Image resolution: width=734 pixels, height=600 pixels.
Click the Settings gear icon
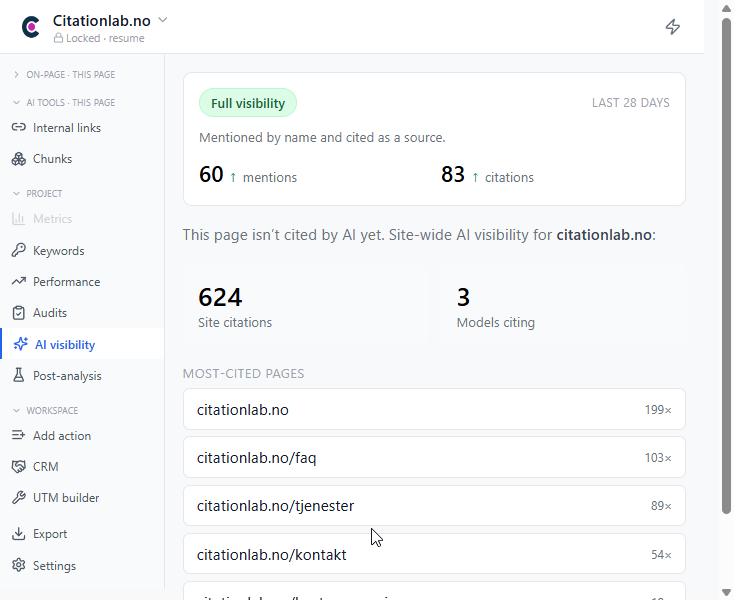click(x=19, y=565)
